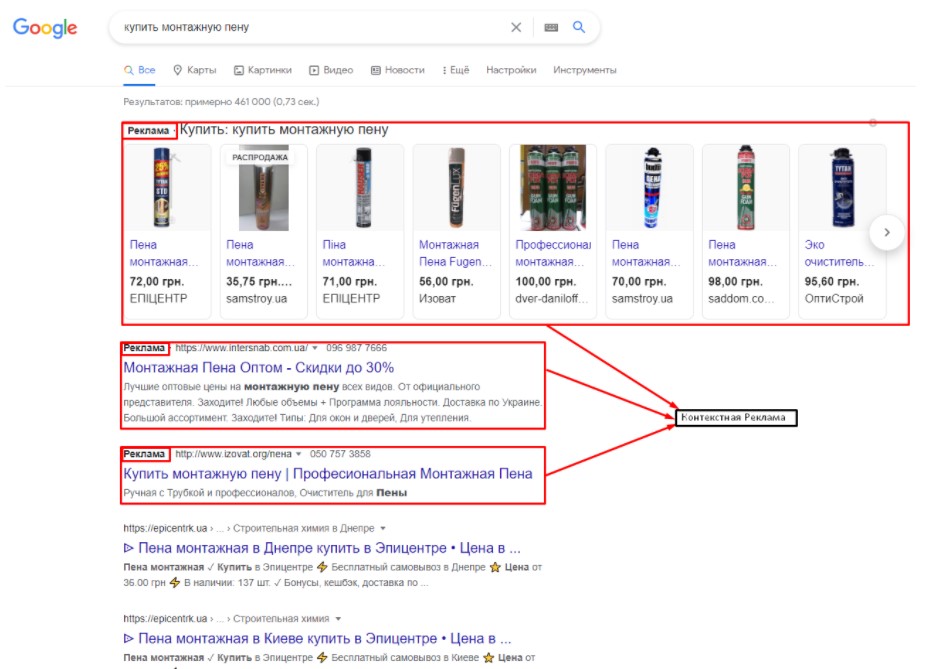Open РАСПРОДАЖА foam product image
The width and height of the screenshot is (928, 669).
point(263,188)
